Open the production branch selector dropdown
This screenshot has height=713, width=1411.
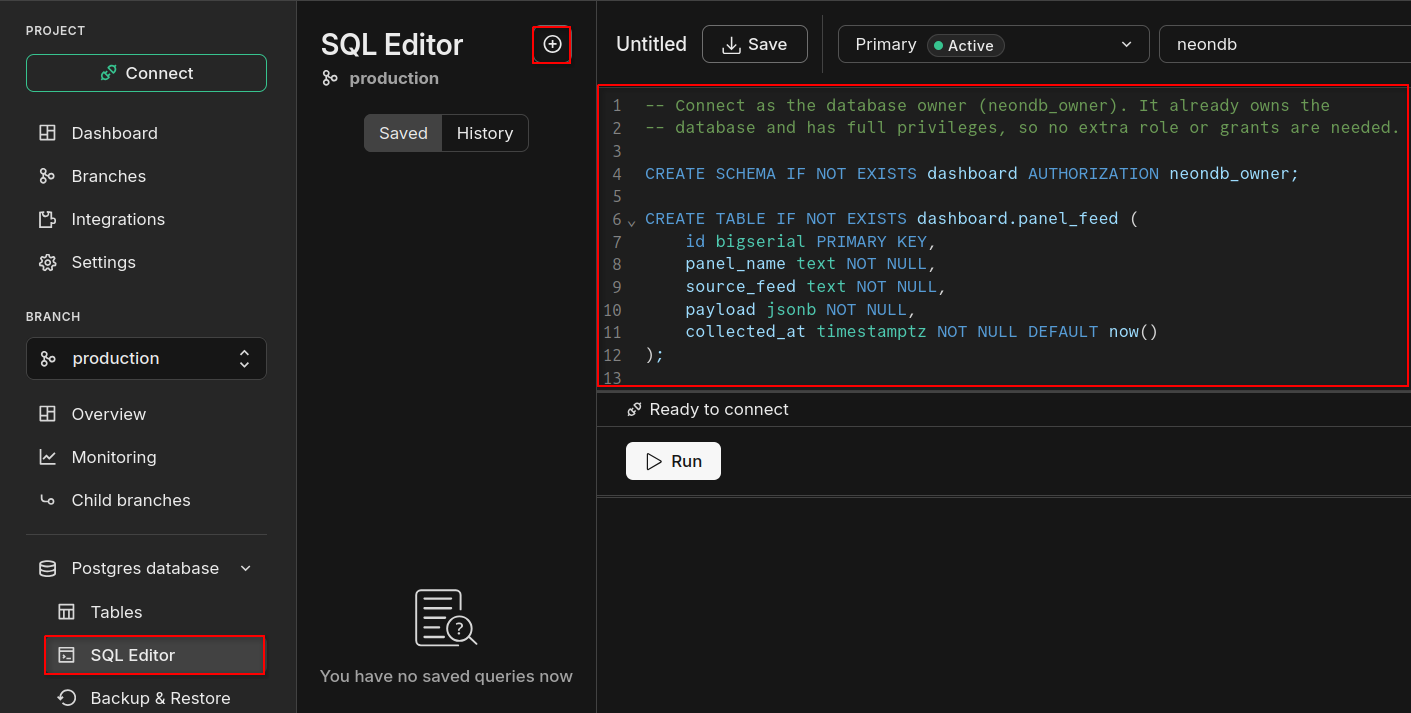click(x=146, y=358)
